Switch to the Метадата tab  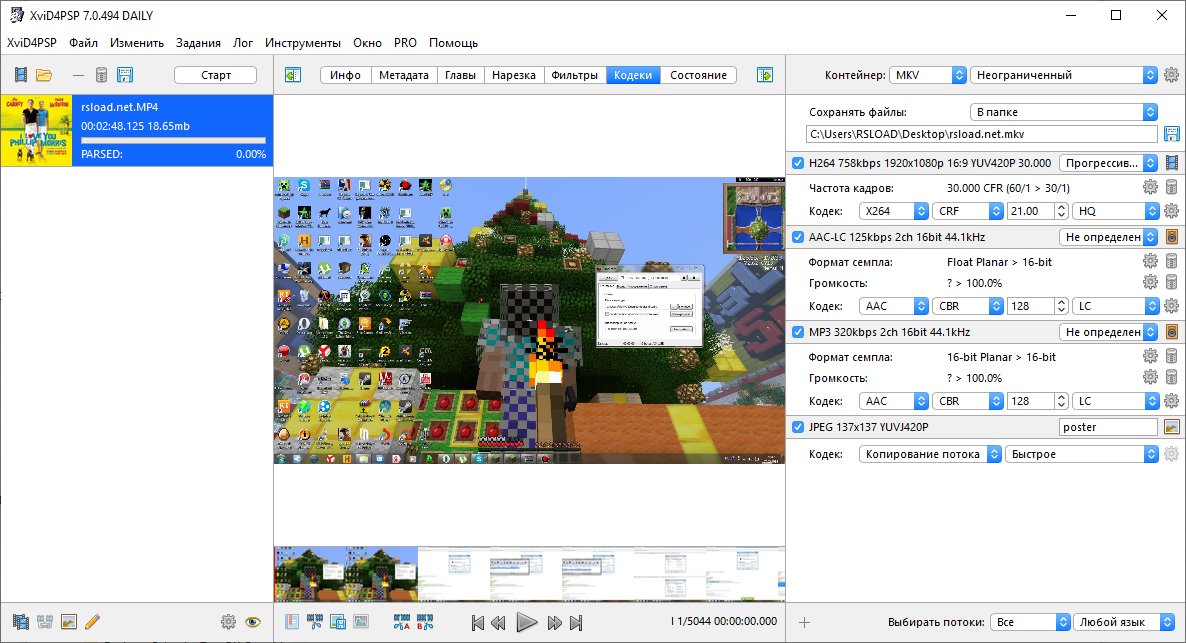point(404,75)
